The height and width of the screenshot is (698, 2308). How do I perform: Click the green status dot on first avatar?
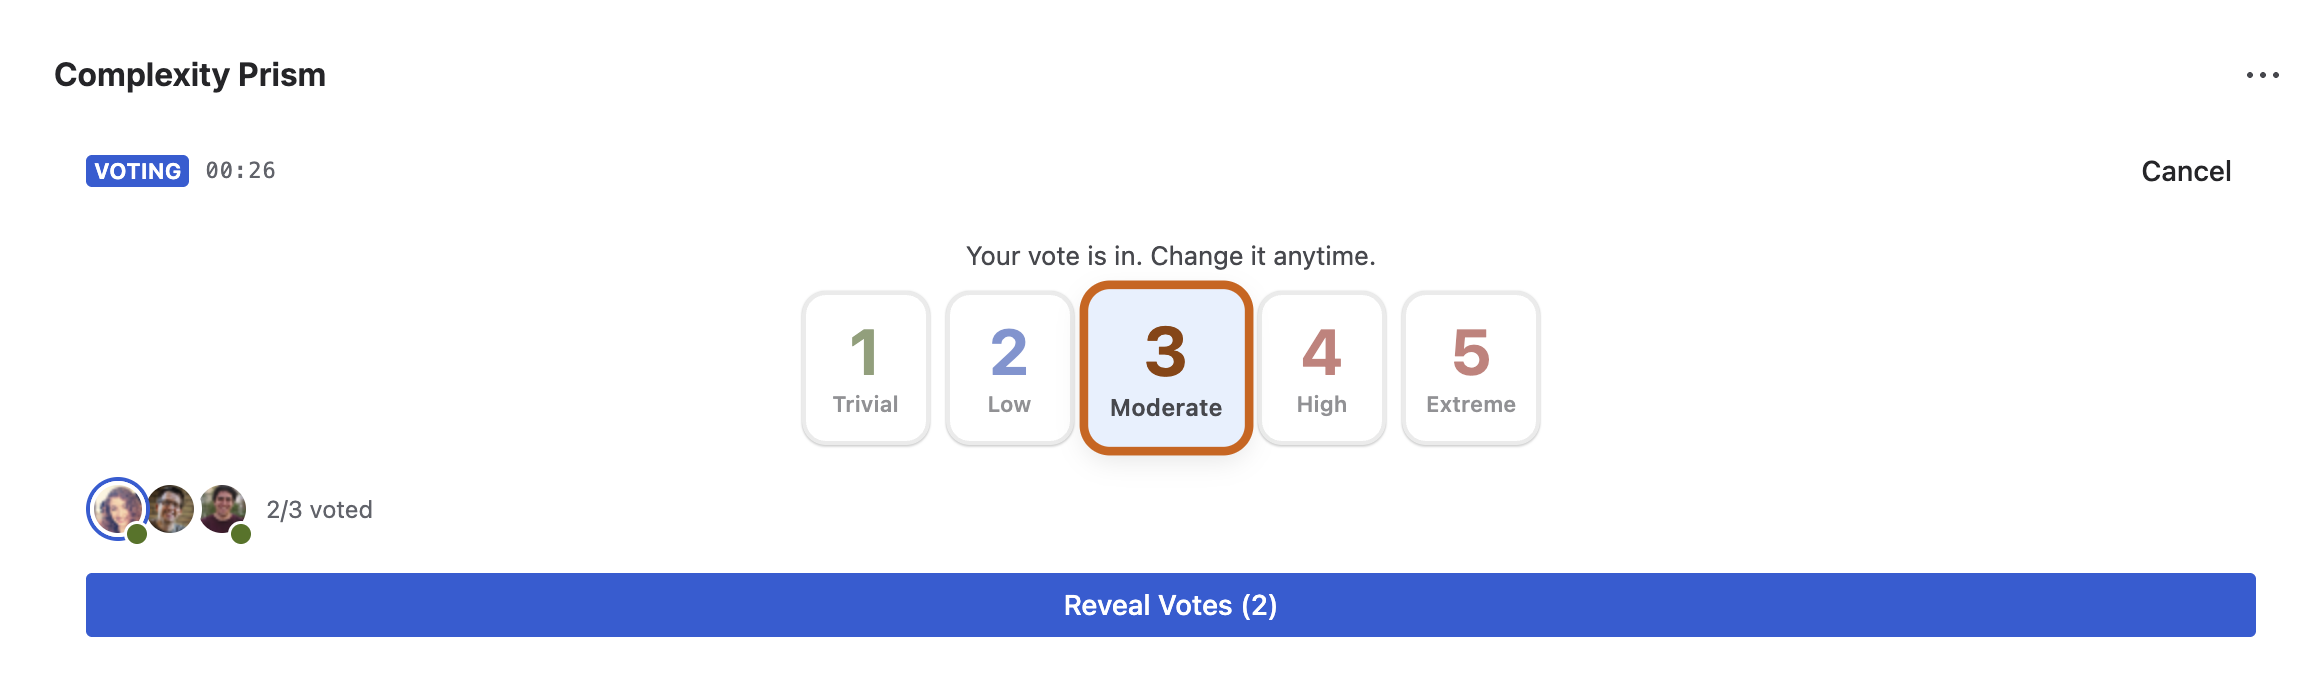coord(137,534)
